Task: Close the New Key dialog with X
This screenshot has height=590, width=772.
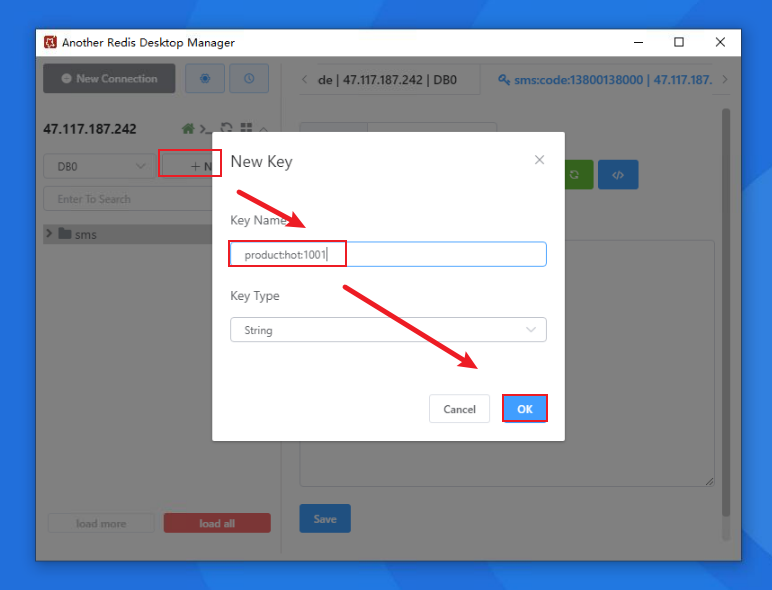Action: pyautogui.click(x=540, y=160)
